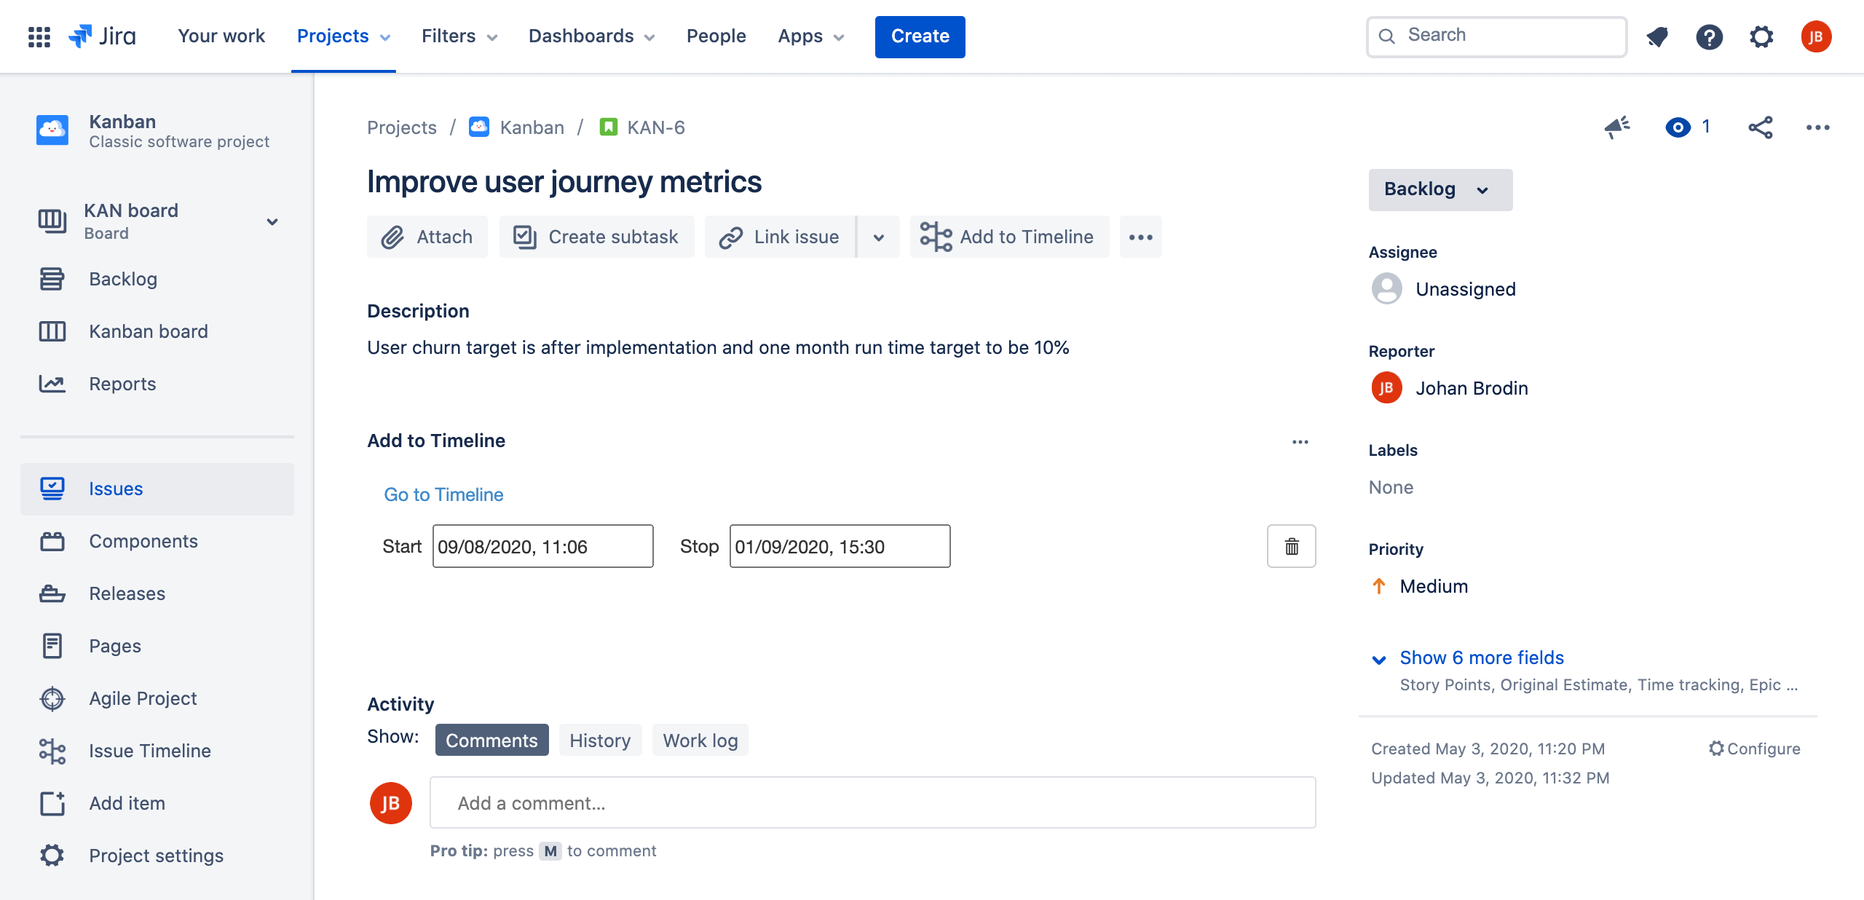1864x900 pixels.
Task: Click the None labels value
Action: (1391, 487)
